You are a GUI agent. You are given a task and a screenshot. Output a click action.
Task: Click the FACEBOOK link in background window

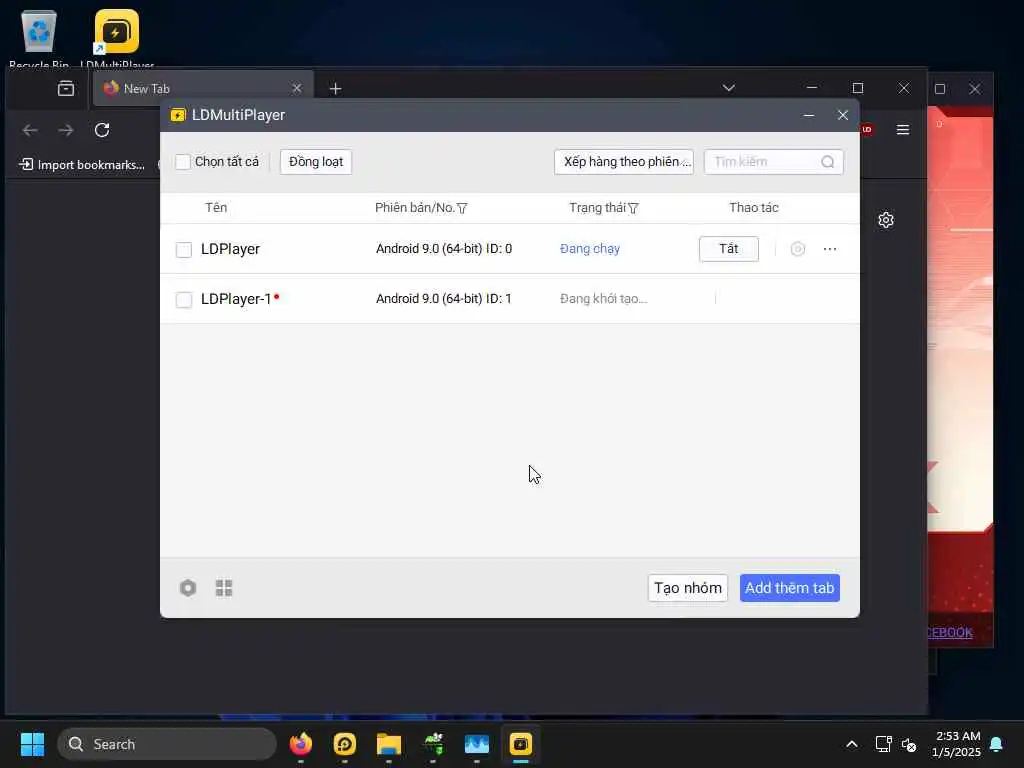[950, 632]
